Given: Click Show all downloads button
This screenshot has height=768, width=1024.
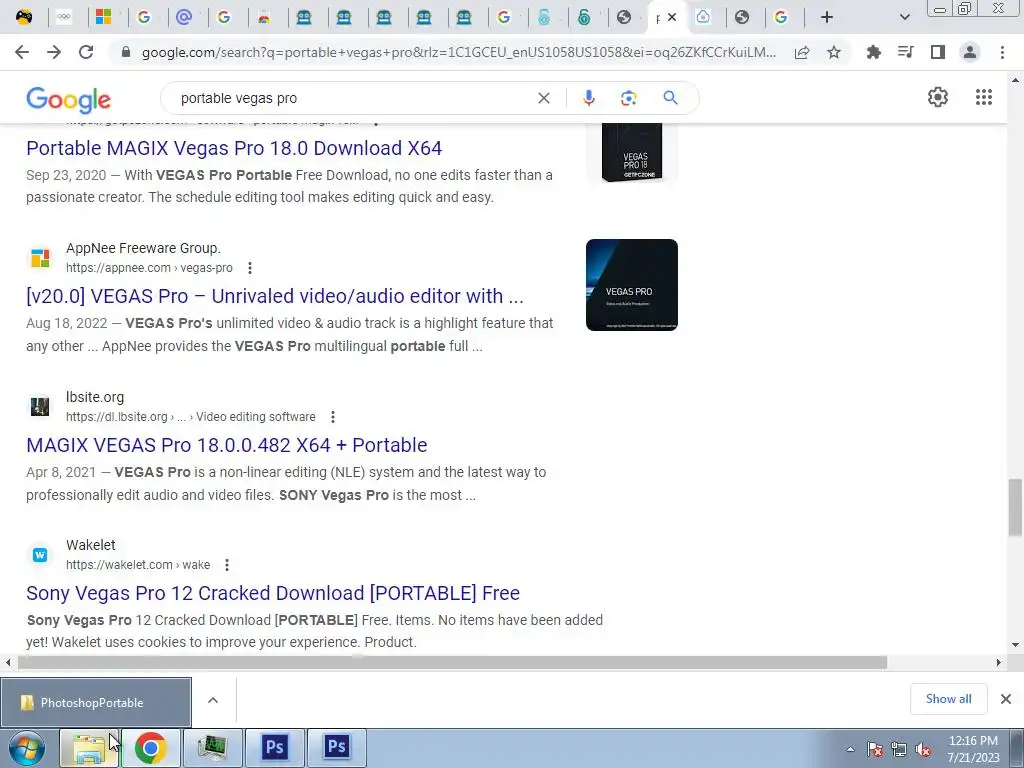Looking at the screenshot, I should pos(948,699).
